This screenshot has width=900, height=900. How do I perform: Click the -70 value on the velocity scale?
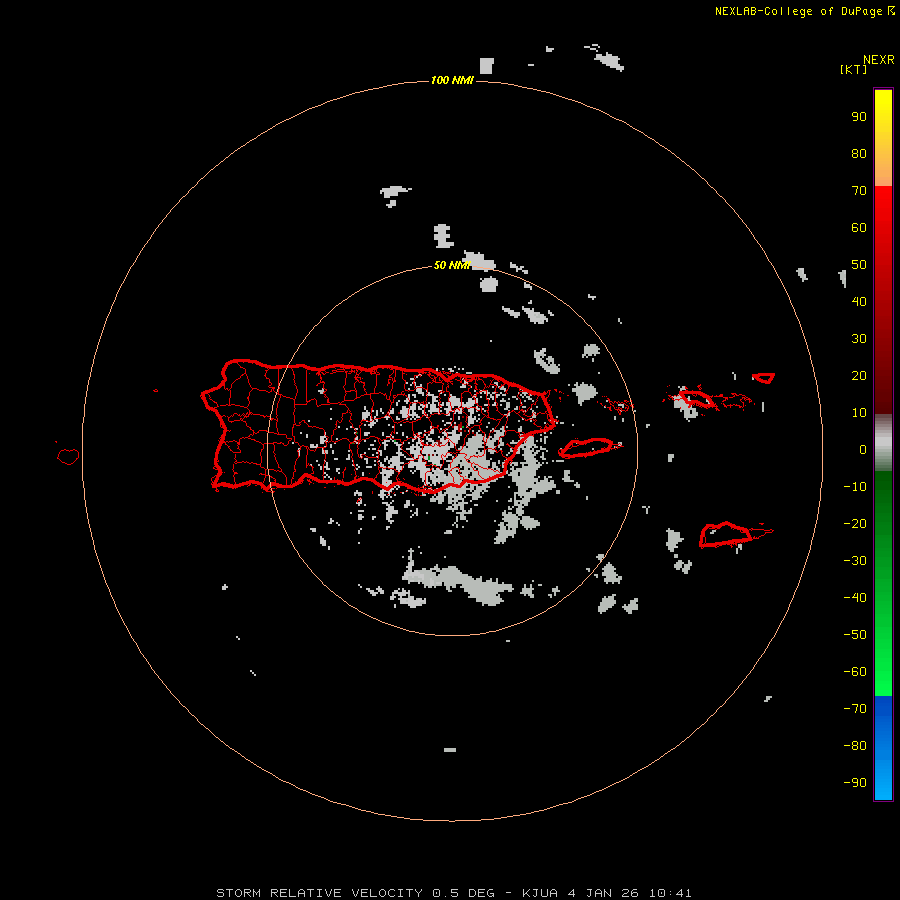click(x=855, y=709)
